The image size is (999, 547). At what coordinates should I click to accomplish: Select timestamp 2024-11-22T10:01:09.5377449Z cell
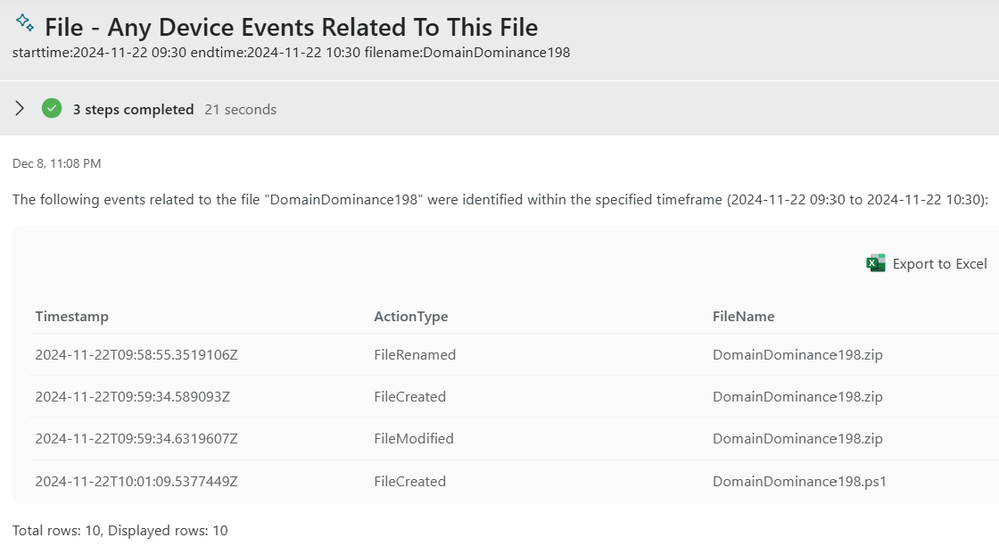(x=136, y=481)
